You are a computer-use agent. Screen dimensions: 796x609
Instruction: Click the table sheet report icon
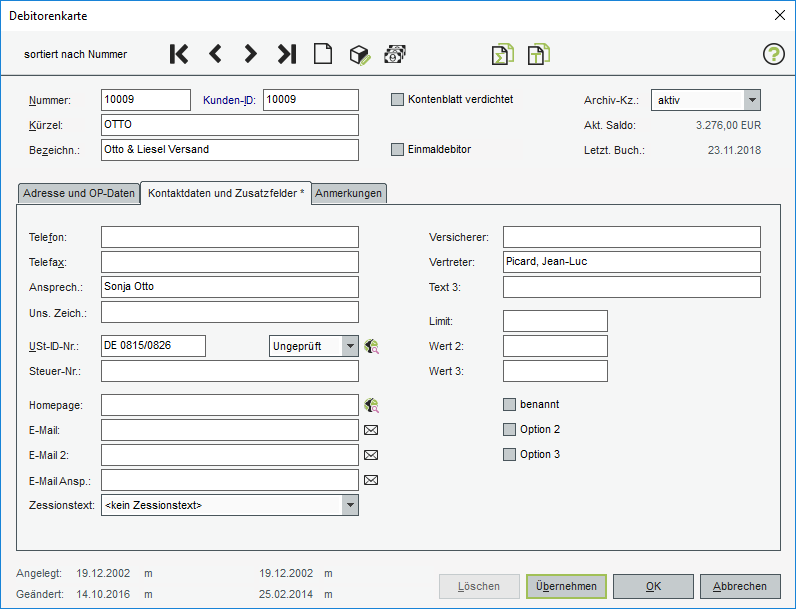[x=539, y=54]
